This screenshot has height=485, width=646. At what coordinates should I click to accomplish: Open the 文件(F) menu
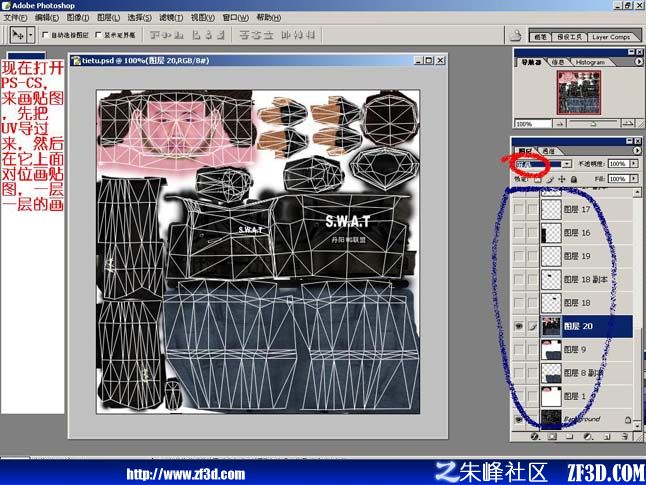[15, 18]
